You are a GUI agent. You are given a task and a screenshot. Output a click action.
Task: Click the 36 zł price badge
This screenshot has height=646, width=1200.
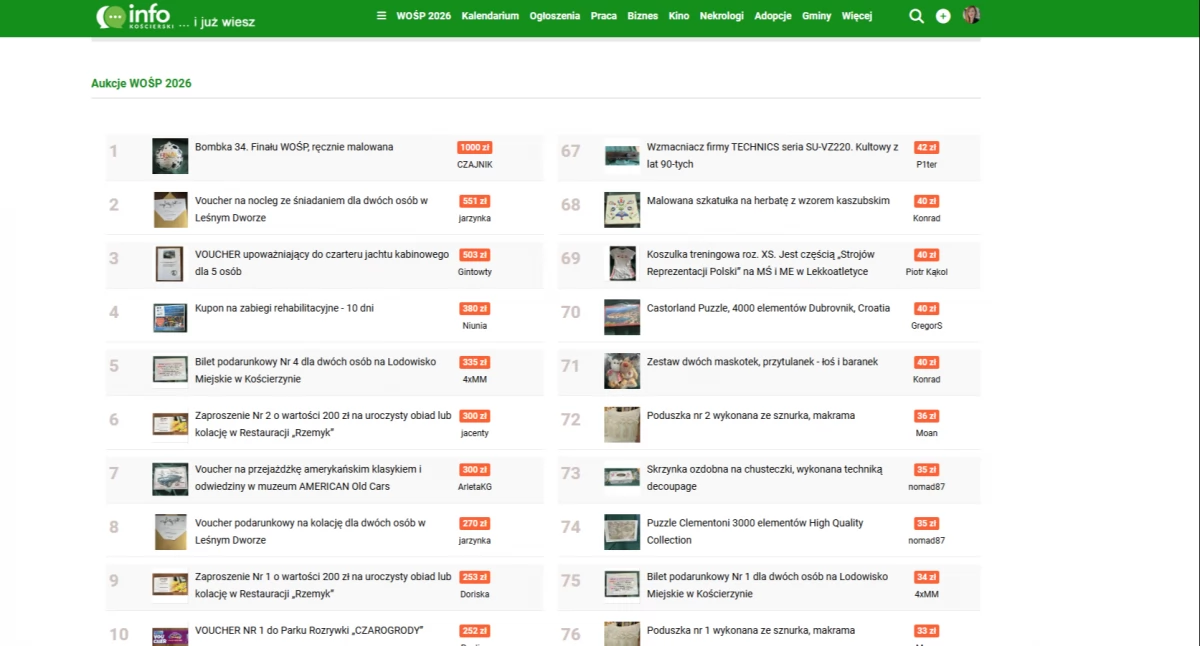[927, 416]
